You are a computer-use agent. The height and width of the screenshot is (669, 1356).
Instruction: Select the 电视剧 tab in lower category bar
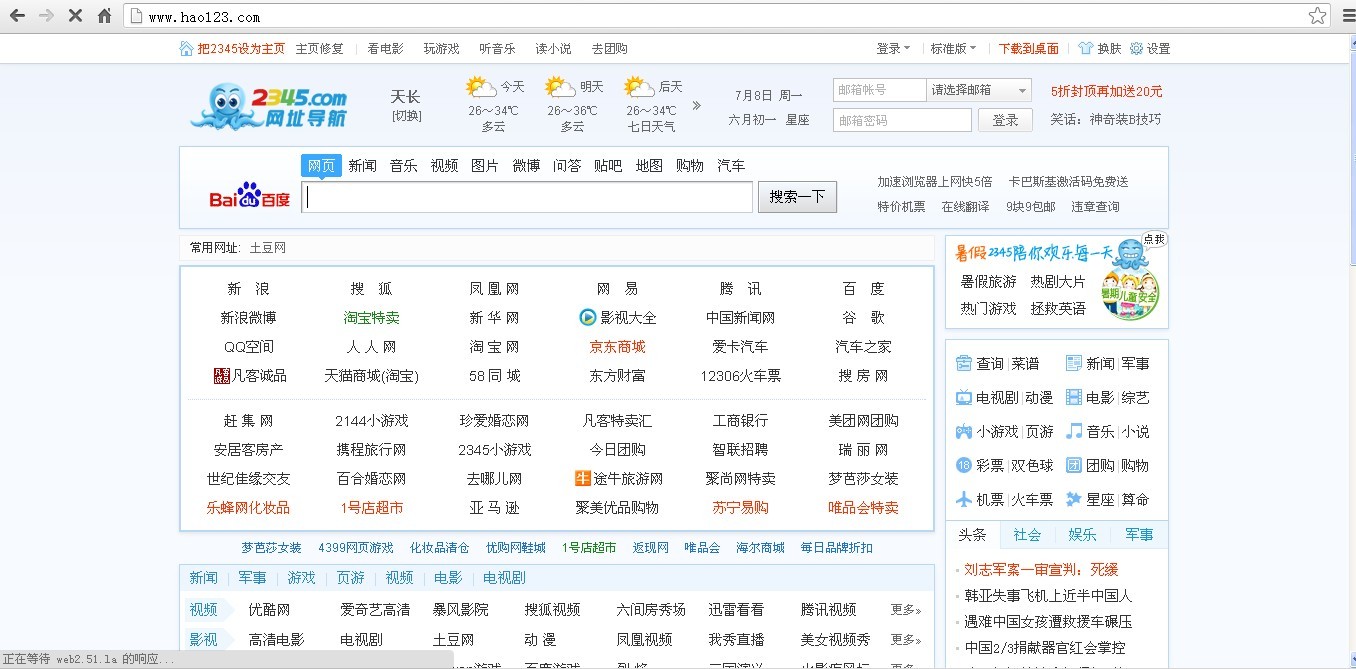[x=504, y=578]
